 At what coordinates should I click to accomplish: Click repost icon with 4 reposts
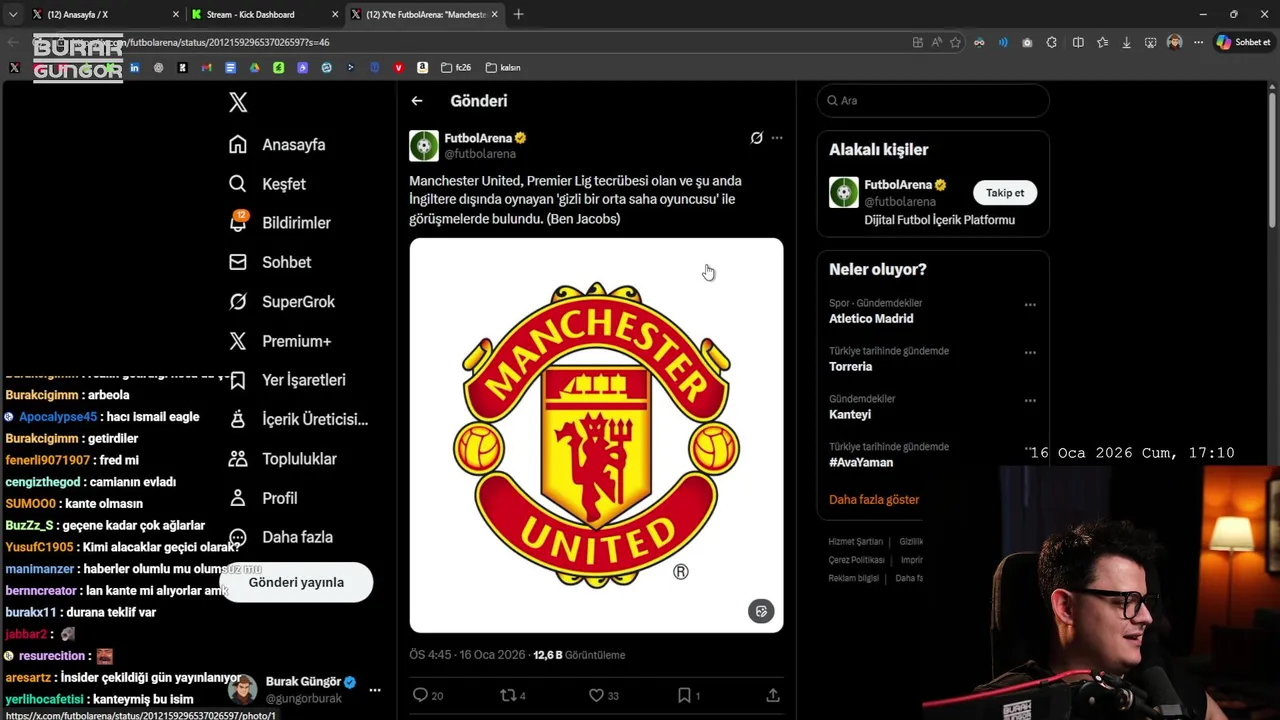[513, 695]
